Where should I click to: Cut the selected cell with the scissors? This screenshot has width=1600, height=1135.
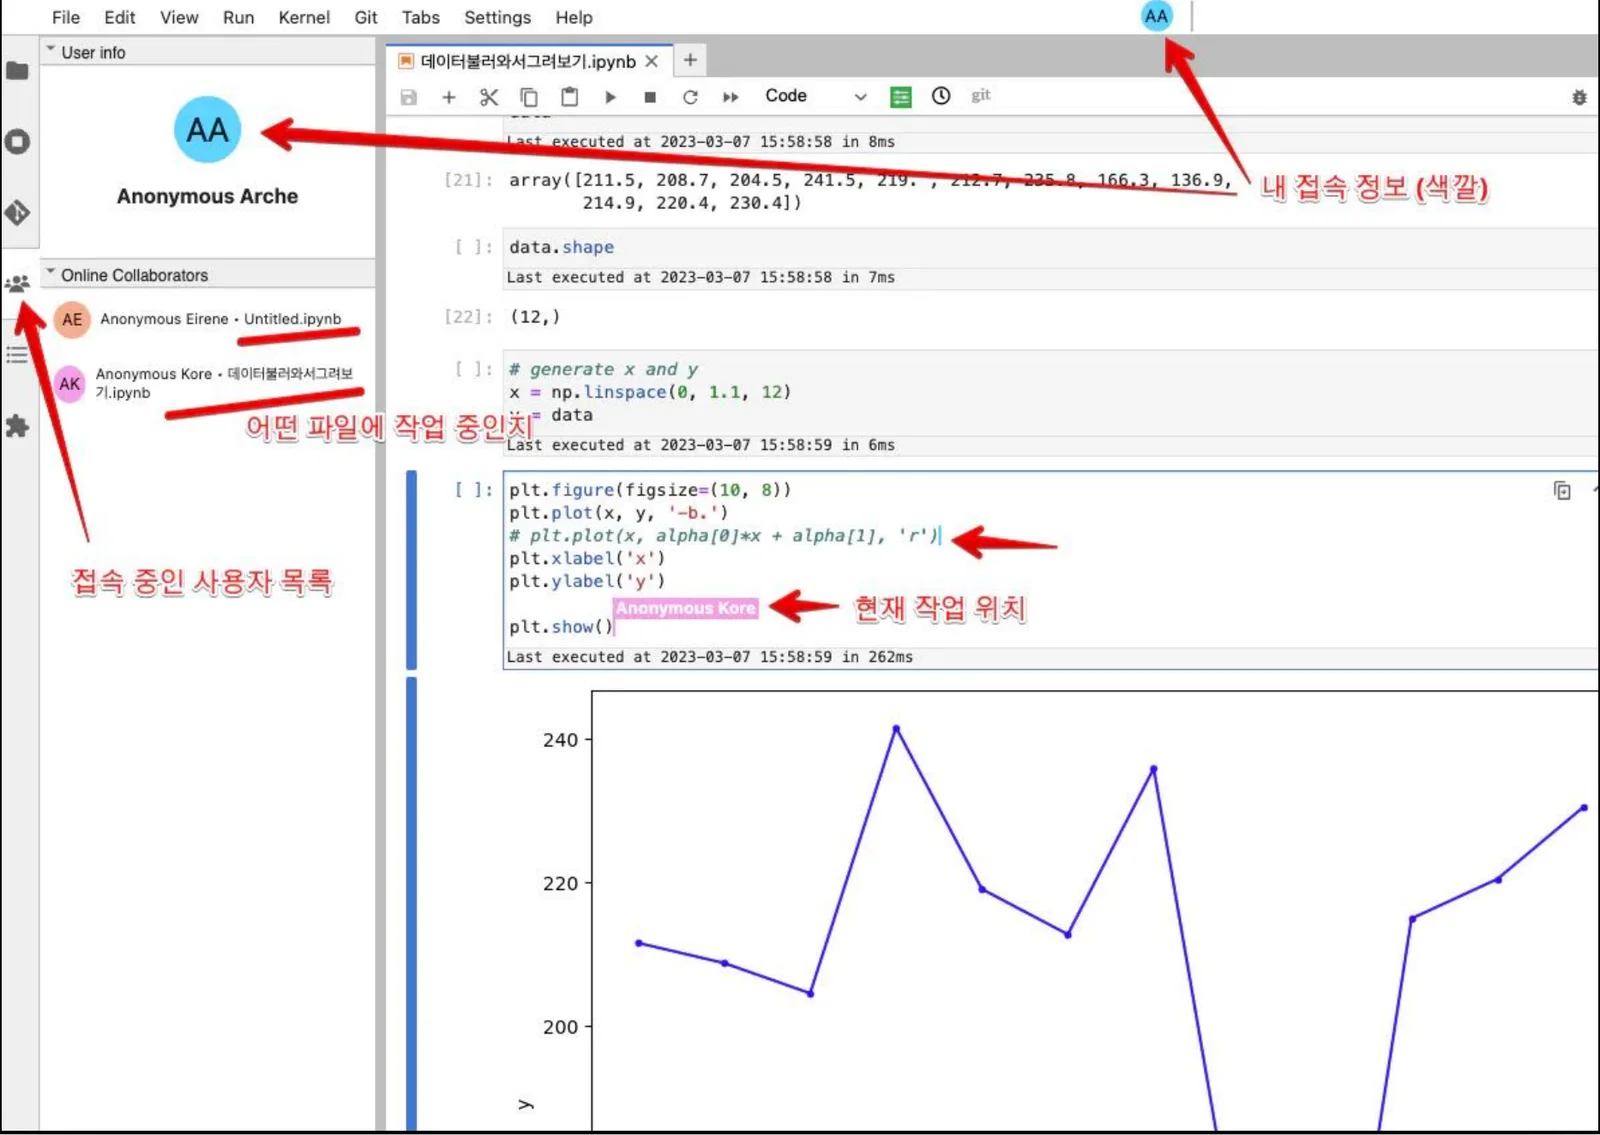tap(489, 97)
